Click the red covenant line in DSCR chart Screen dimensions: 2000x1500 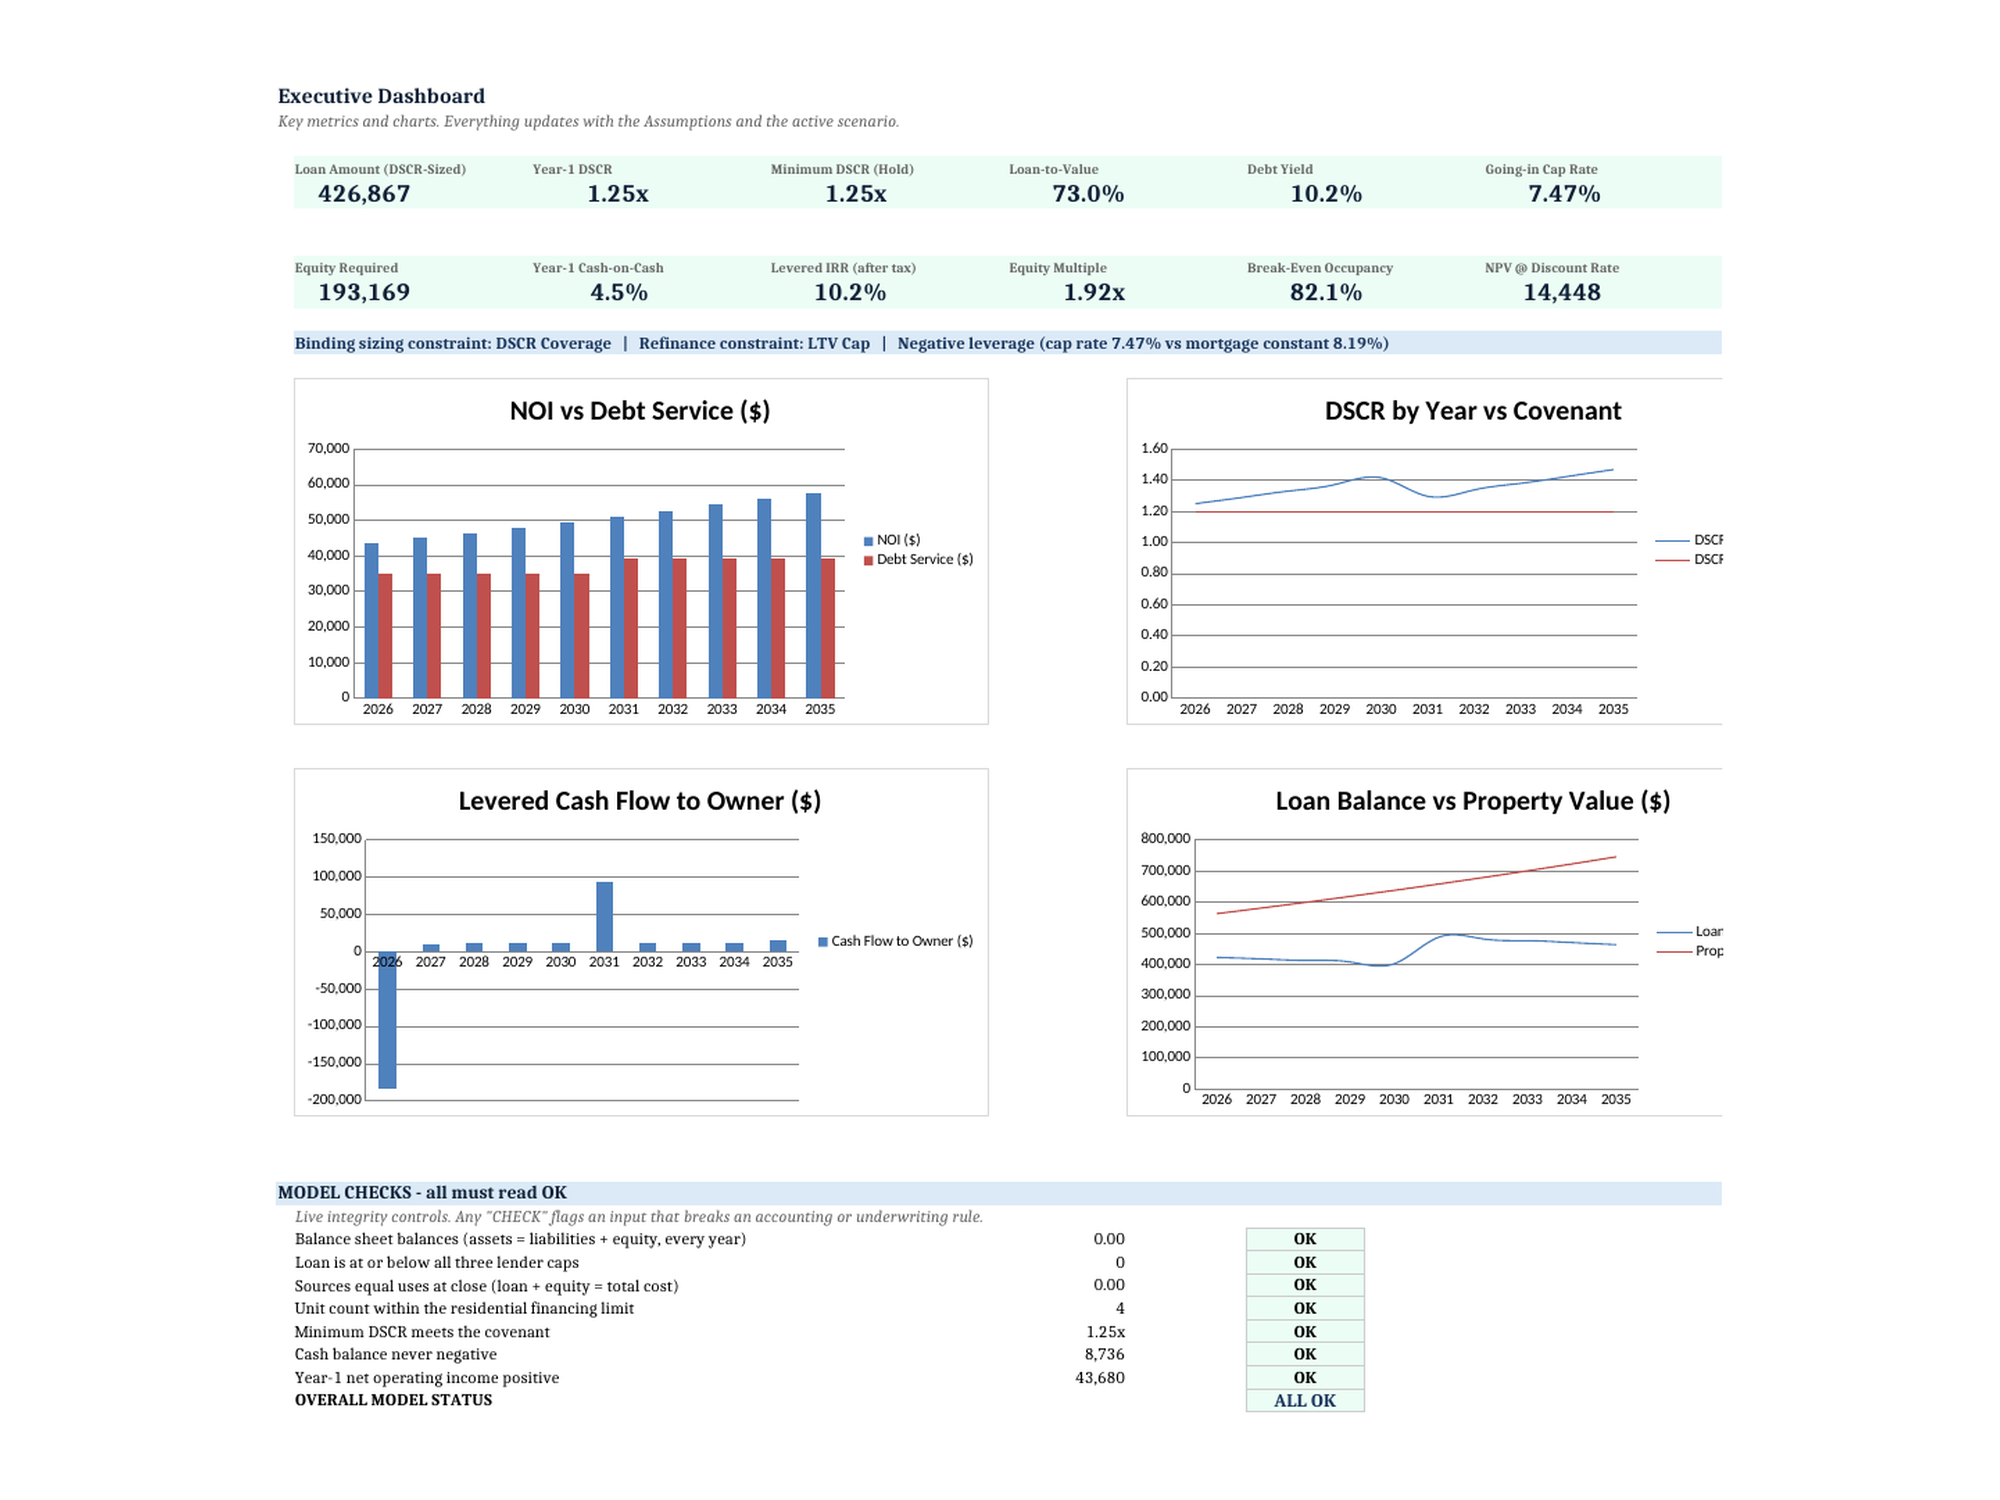pyautogui.click(x=1405, y=512)
